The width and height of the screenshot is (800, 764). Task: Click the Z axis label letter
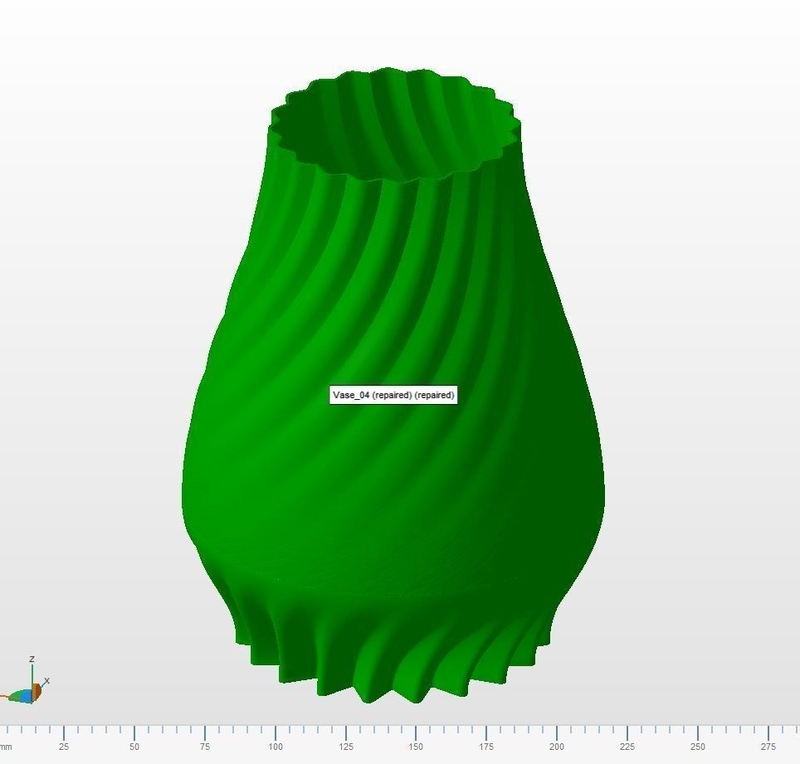[x=31, y=658]
